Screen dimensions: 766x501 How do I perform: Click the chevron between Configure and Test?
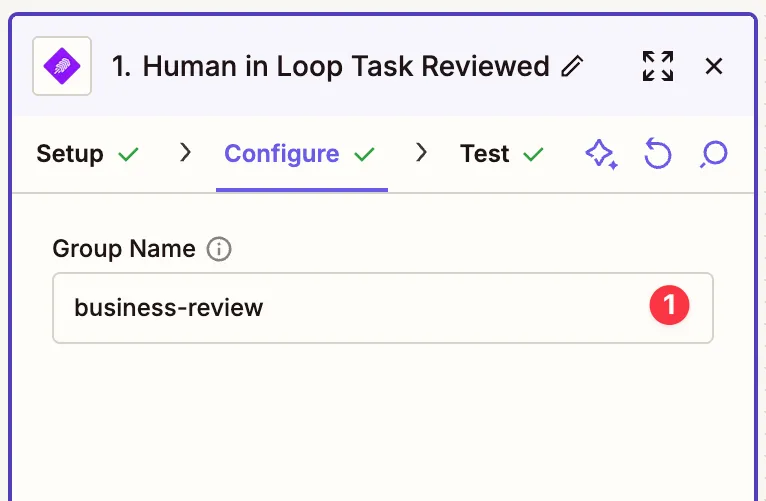421,154
